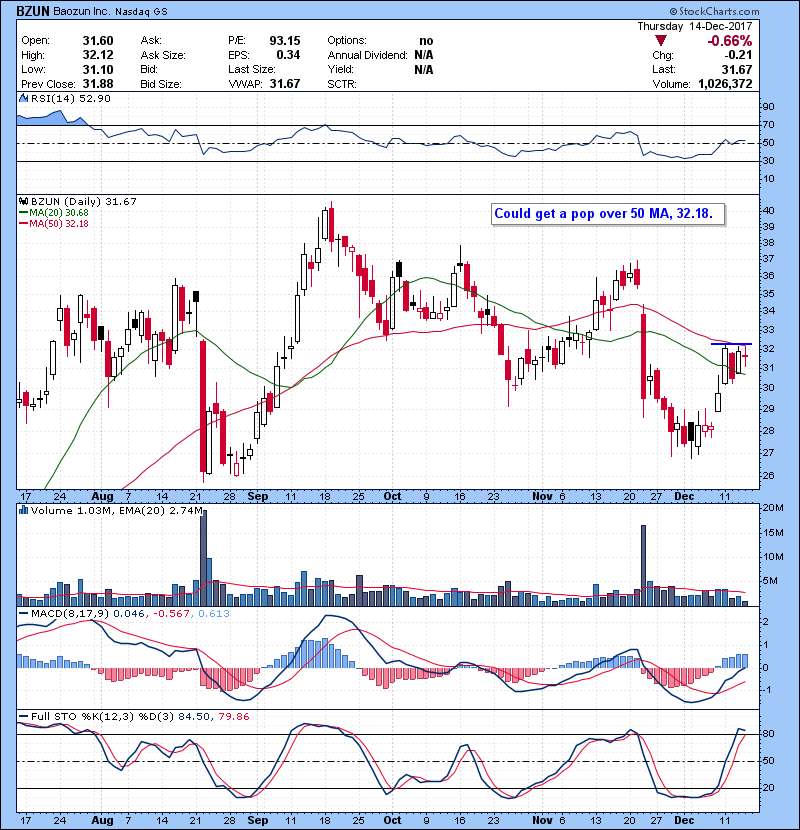The image size is (800, 830).
Task: Click the RSI 30 level axis label
Action: (768, 161)
